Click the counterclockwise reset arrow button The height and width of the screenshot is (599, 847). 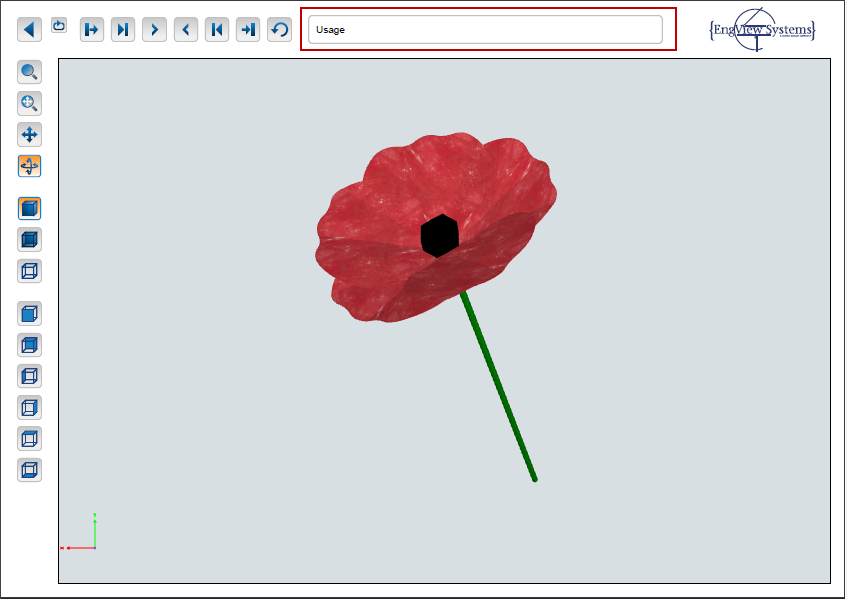[279, 30]
